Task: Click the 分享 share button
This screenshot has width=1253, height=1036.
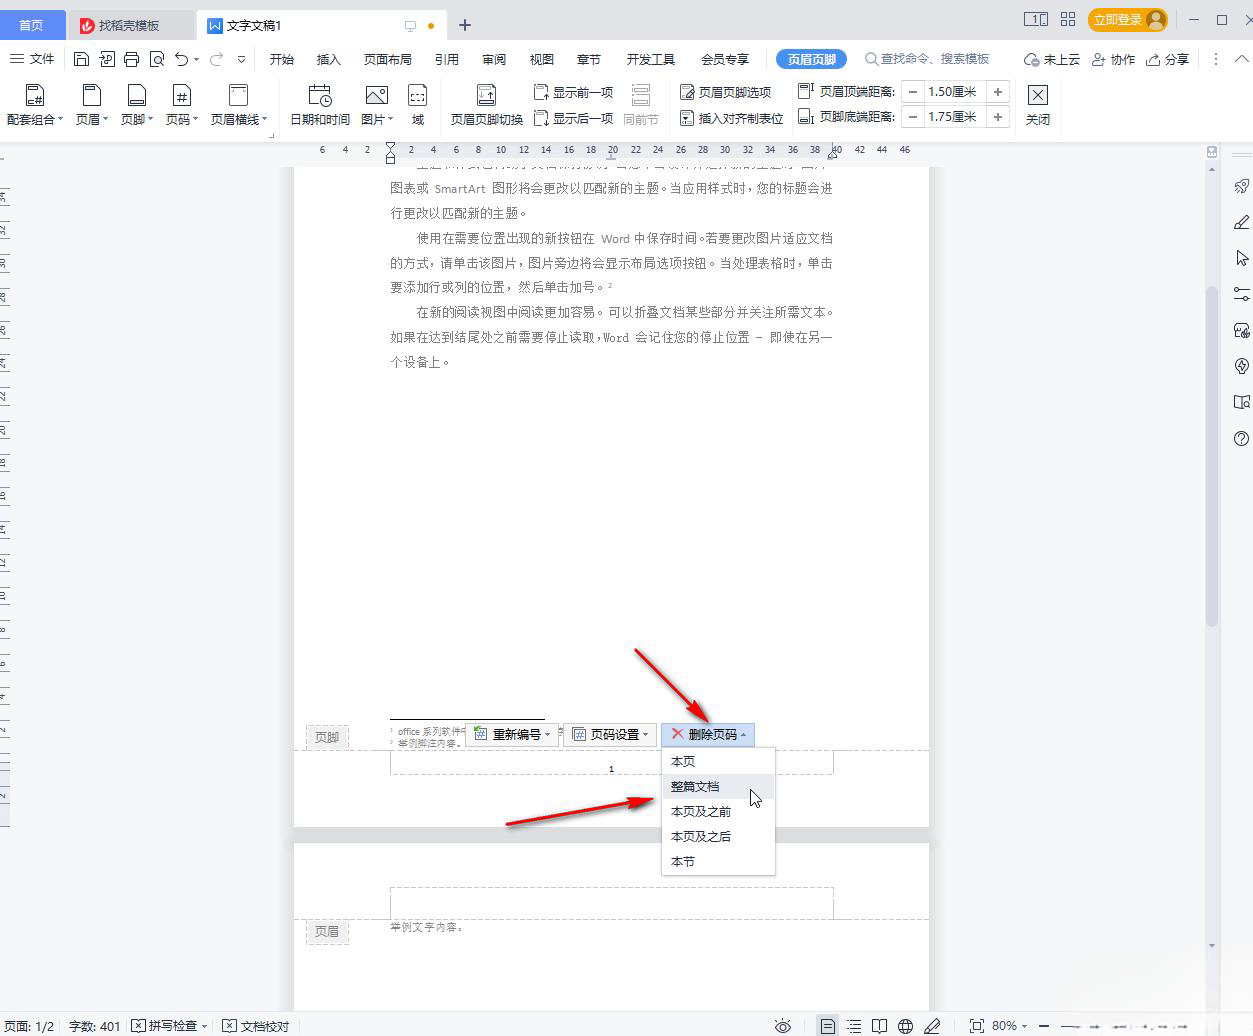Action: (1167, 59)
